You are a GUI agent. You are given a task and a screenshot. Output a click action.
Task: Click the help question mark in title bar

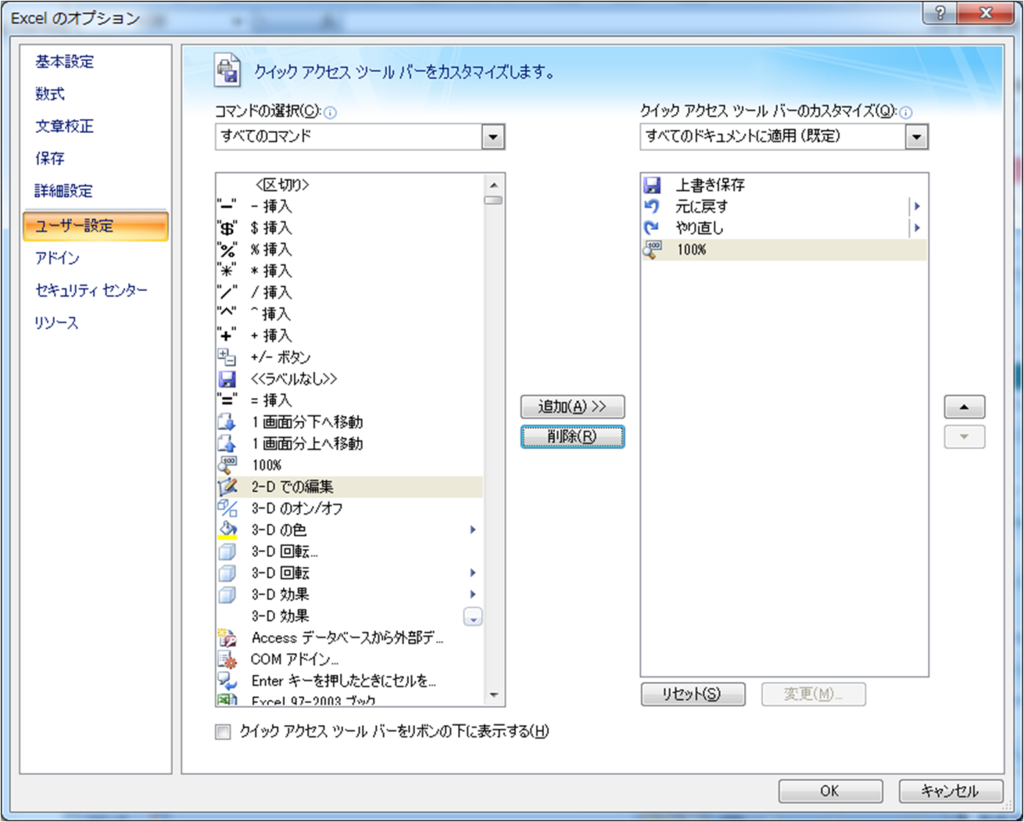pyautogui.click(x=940, y=13)
